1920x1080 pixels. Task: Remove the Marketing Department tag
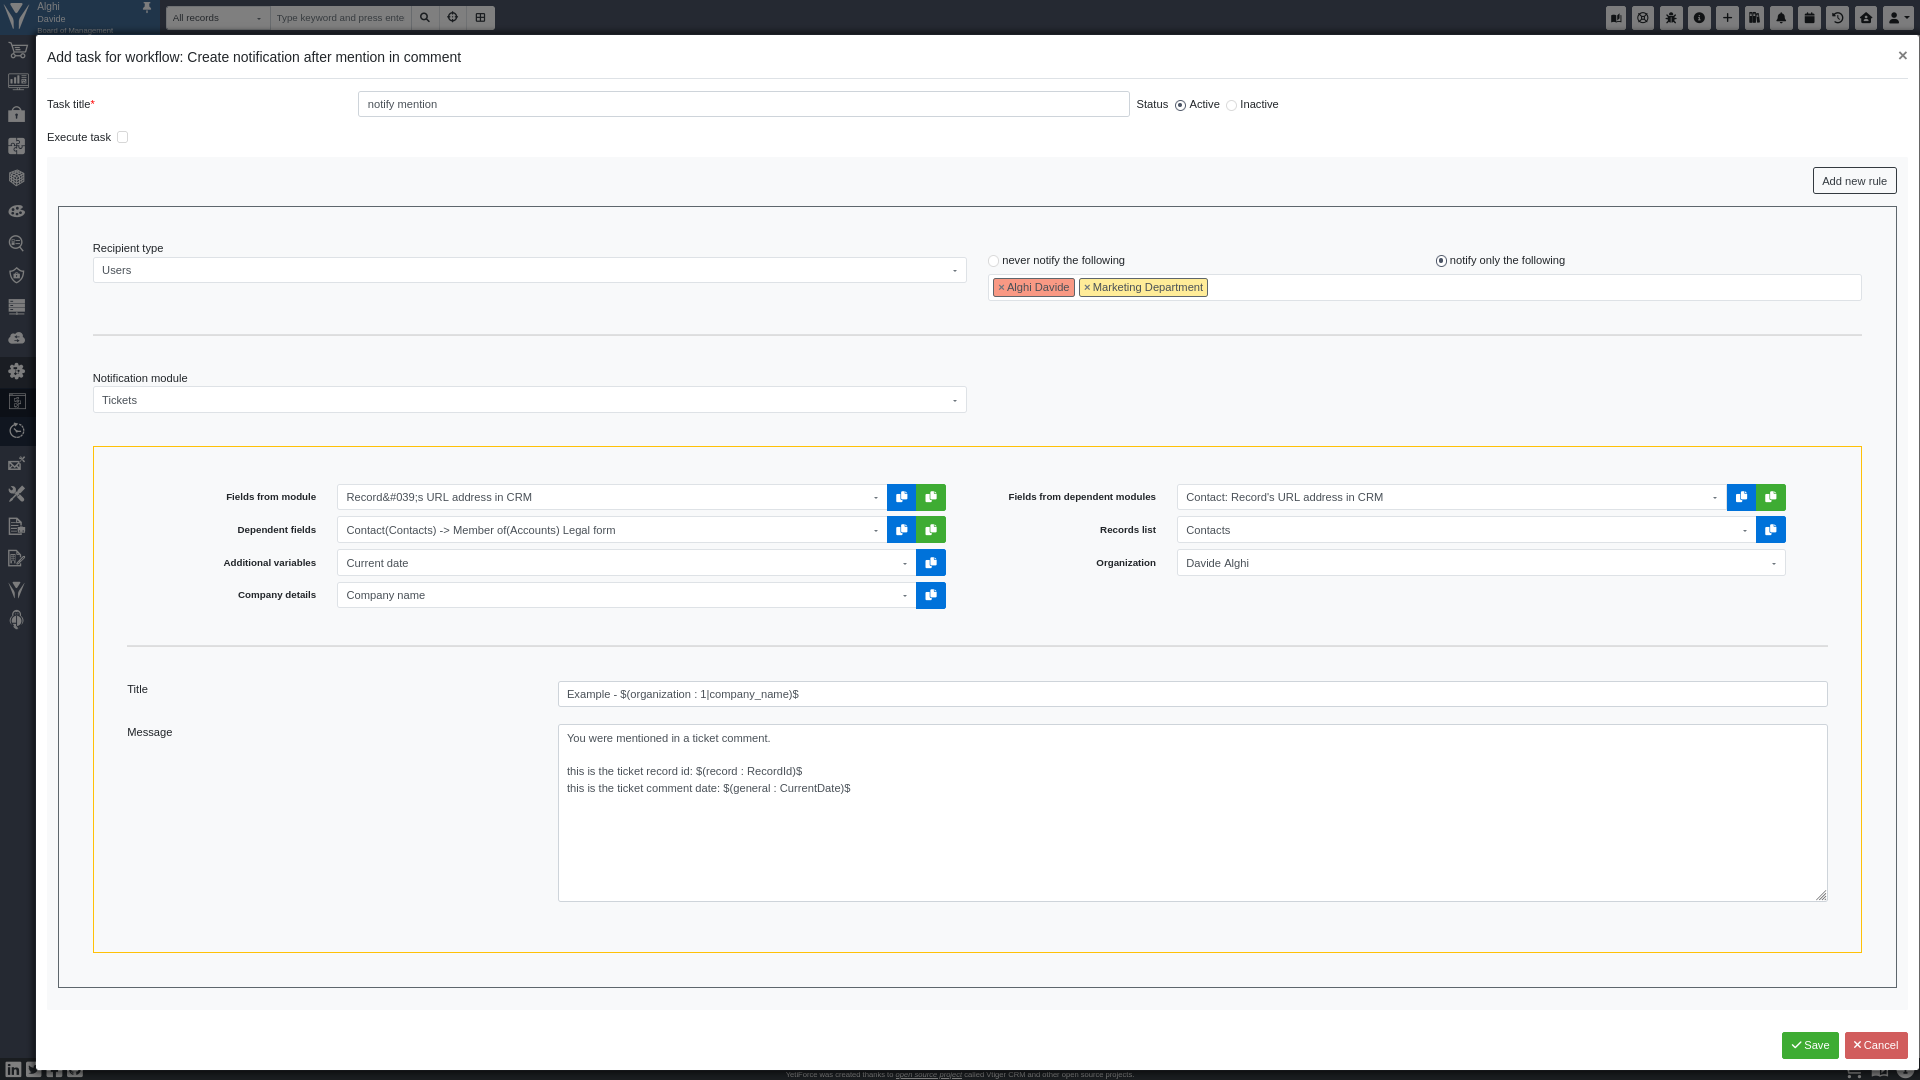[1087, 288]
